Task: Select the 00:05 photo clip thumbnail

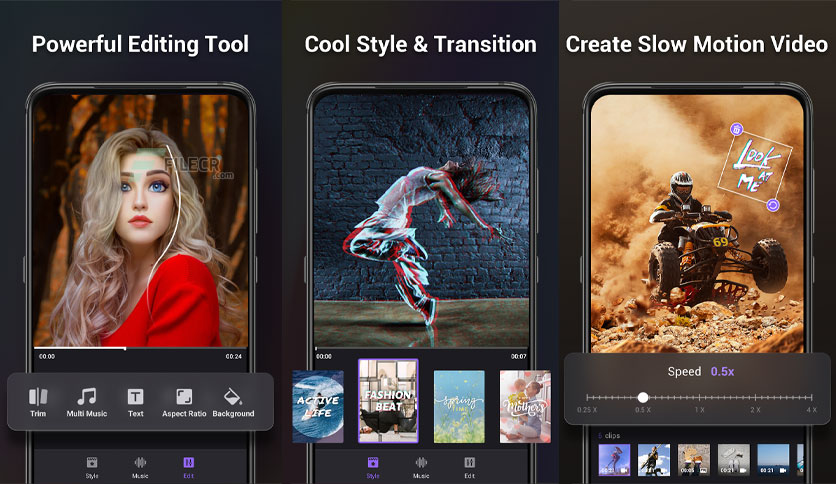Action: tap(694, 459)
